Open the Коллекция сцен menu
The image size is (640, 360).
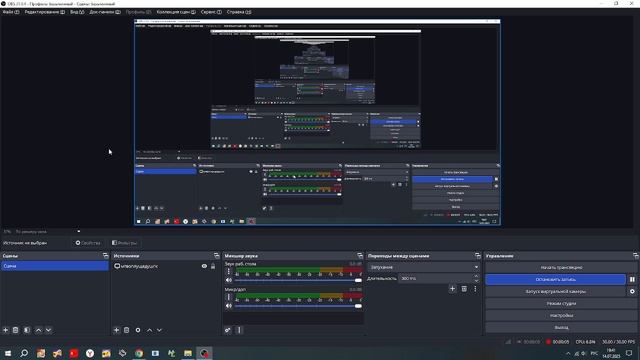click(x=176, y=12)
